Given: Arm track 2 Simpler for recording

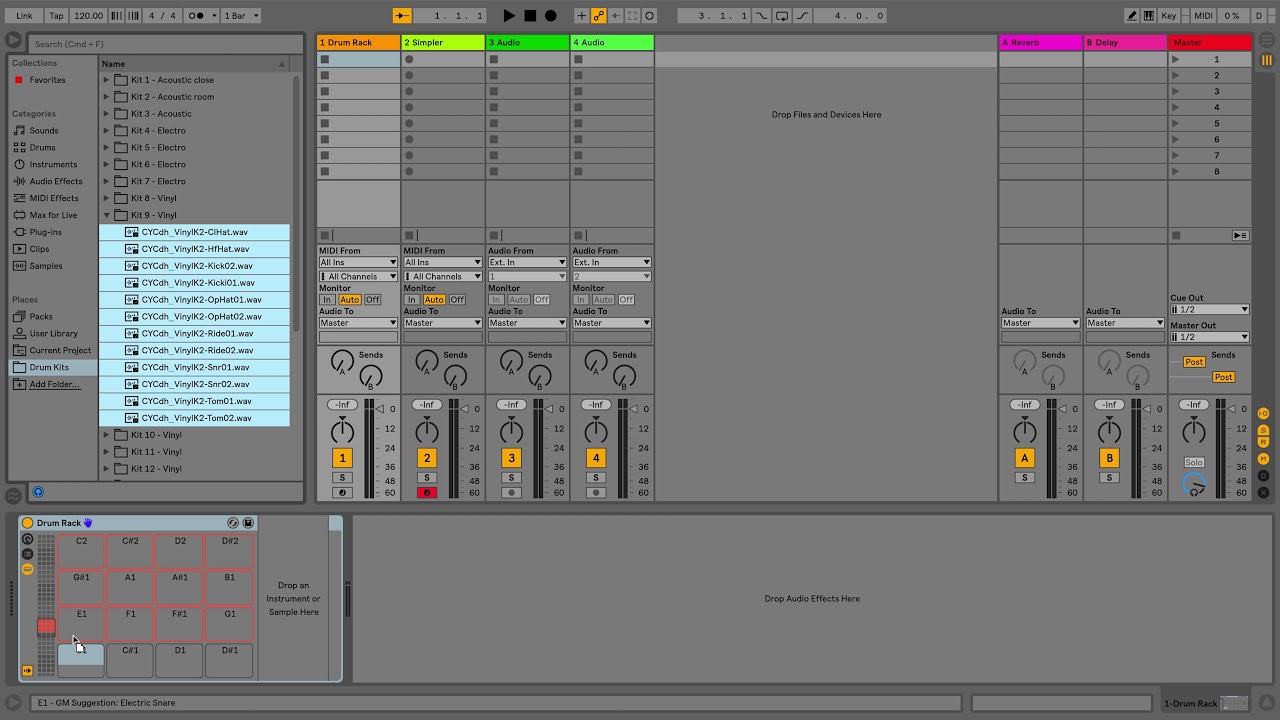Looking at the screenshot, I should coord(427,493).
